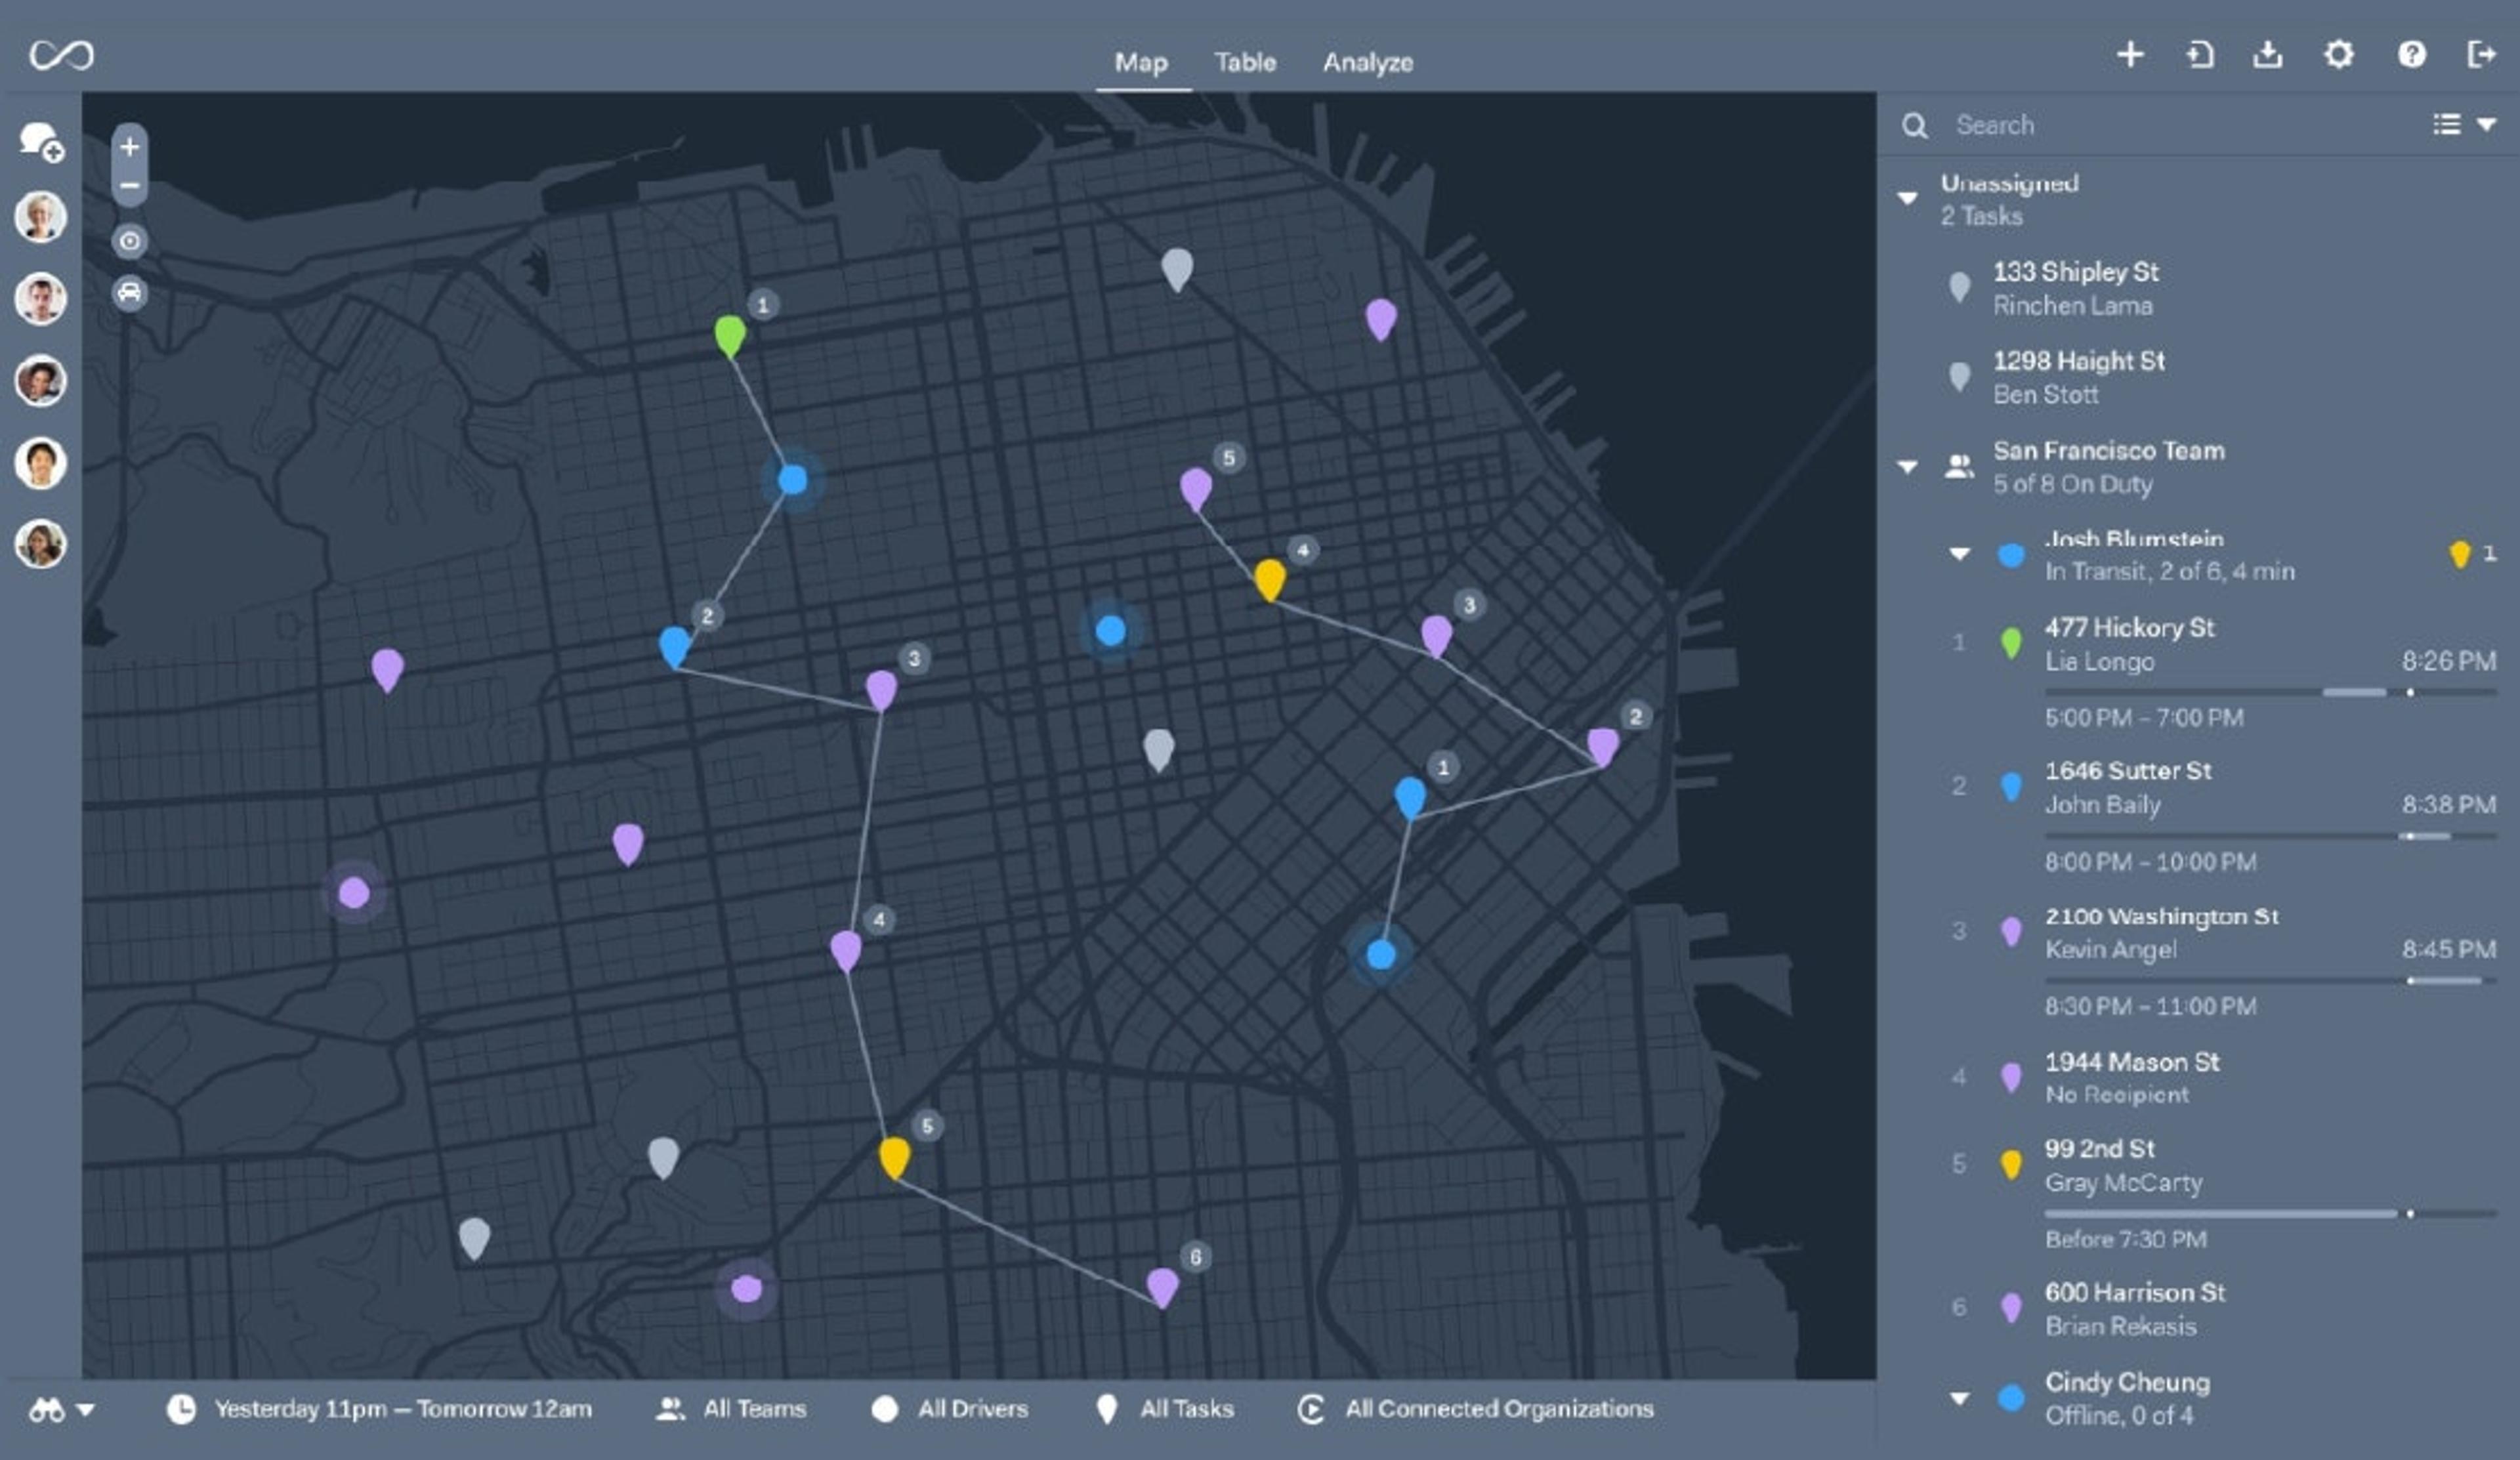Collapse the San Francisco Team group
Viewport: 2520px width, 1460px height.
click(x=1907, y=466)
